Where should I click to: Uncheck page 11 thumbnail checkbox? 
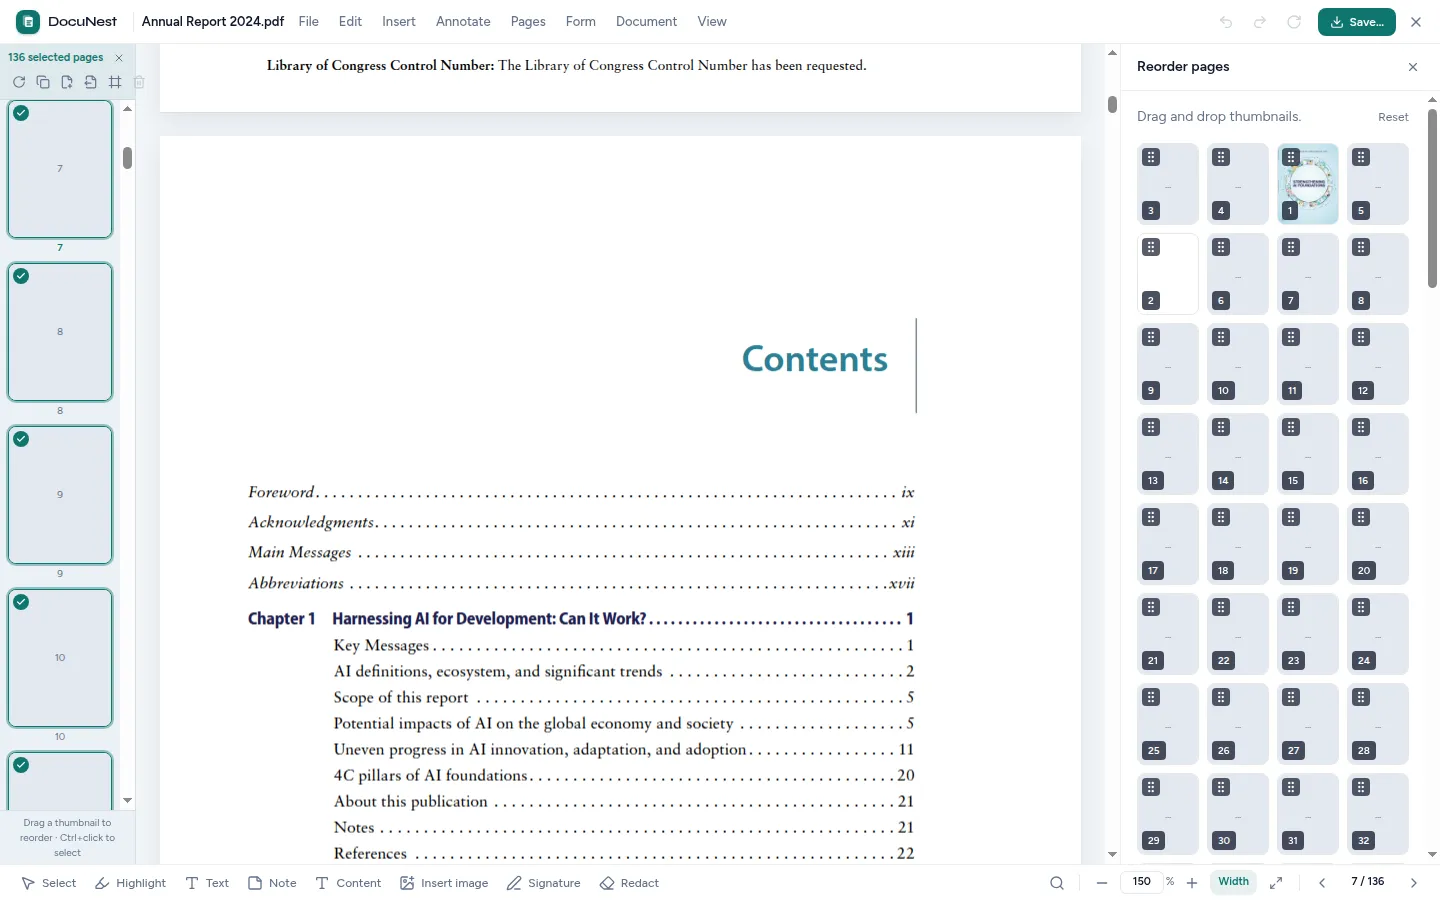[x=21, y=765]
